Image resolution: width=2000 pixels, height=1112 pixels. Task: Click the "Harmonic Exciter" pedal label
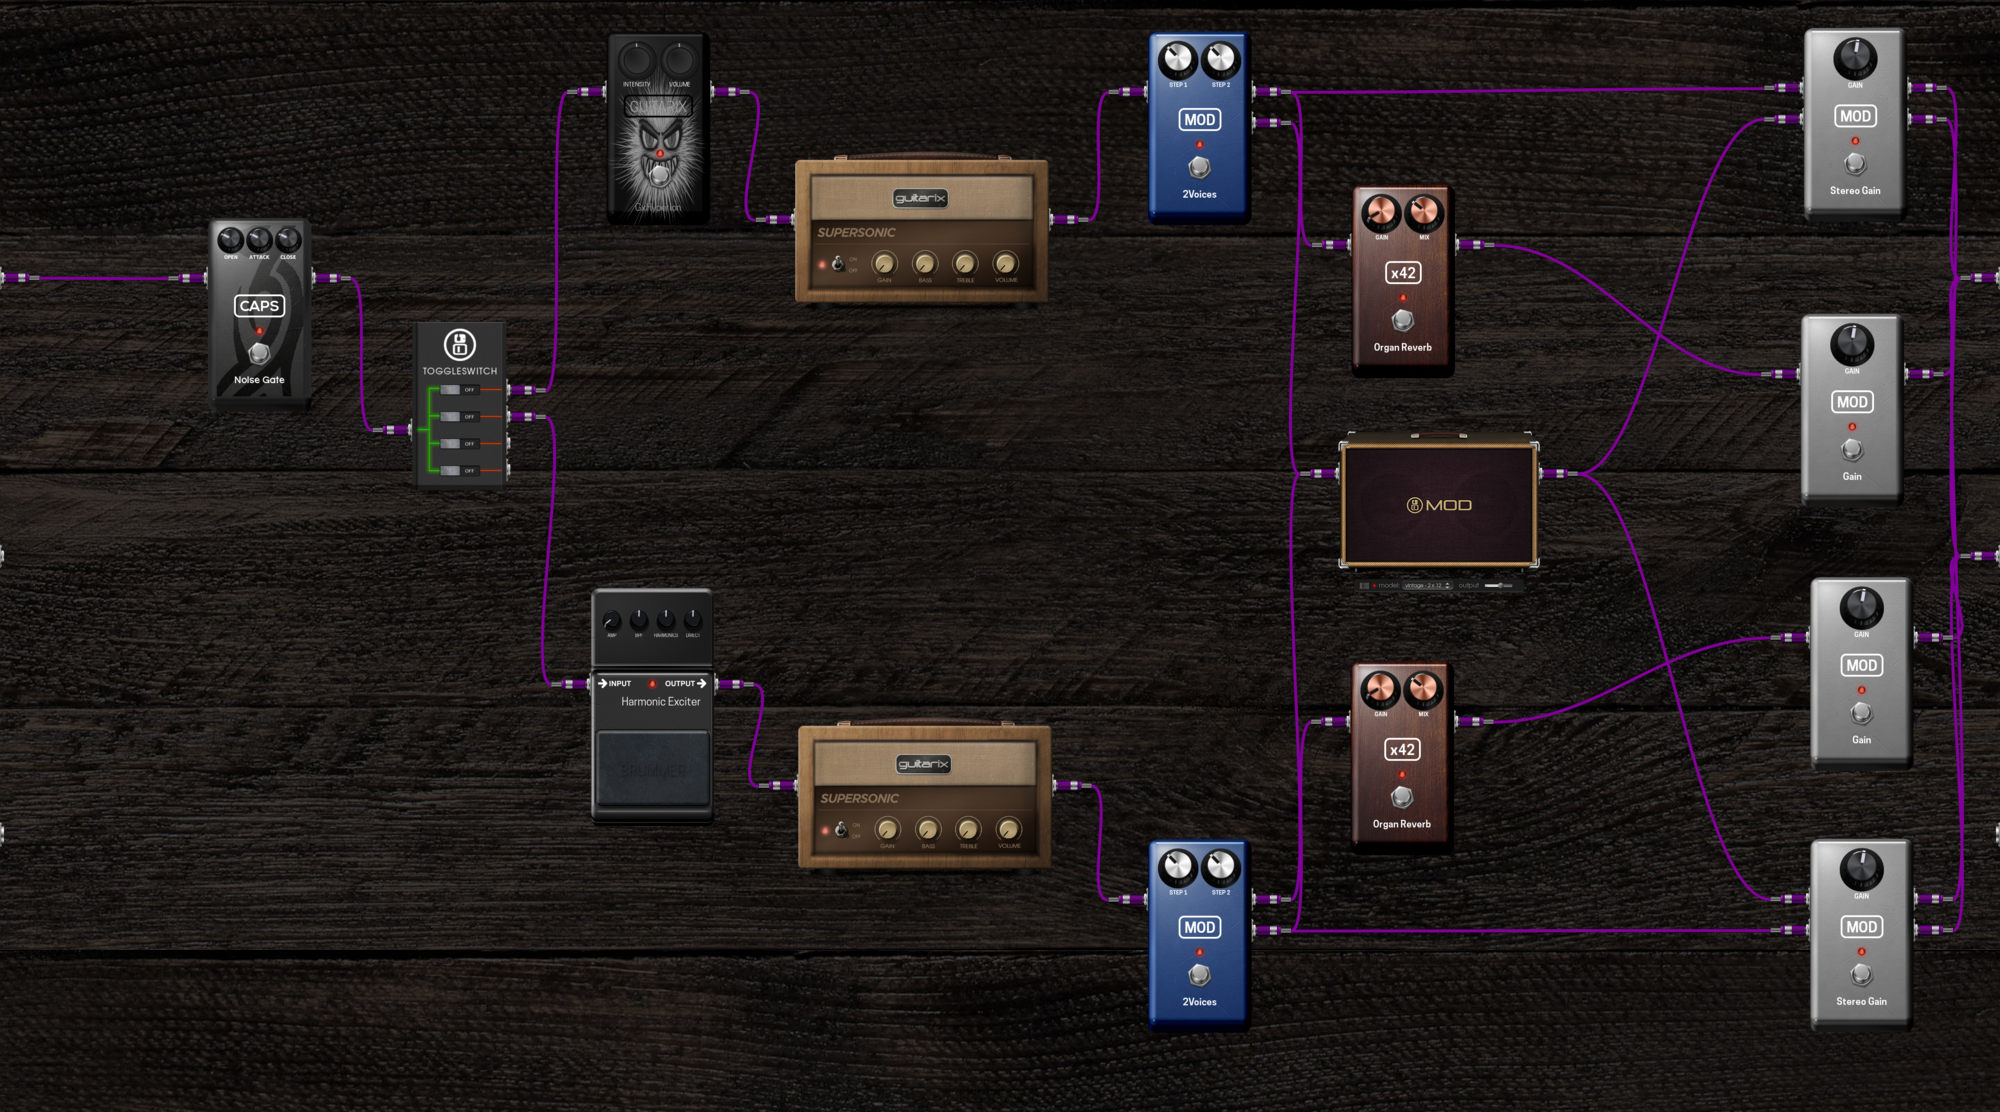(661, 702)
